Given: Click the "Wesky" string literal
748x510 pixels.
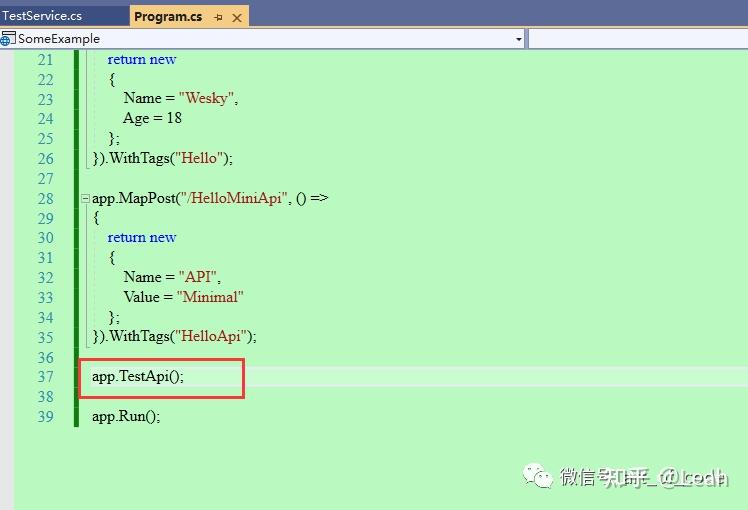Looking at the screenshot, I should pos(207,98).
